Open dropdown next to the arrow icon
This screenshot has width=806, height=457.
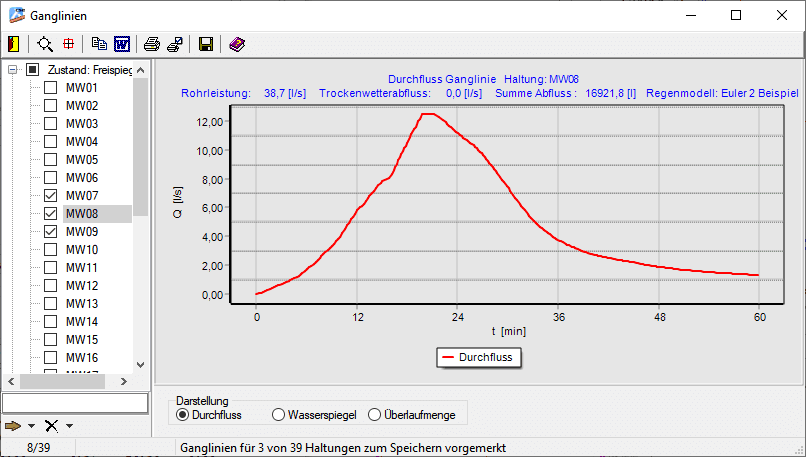(32, 426)
